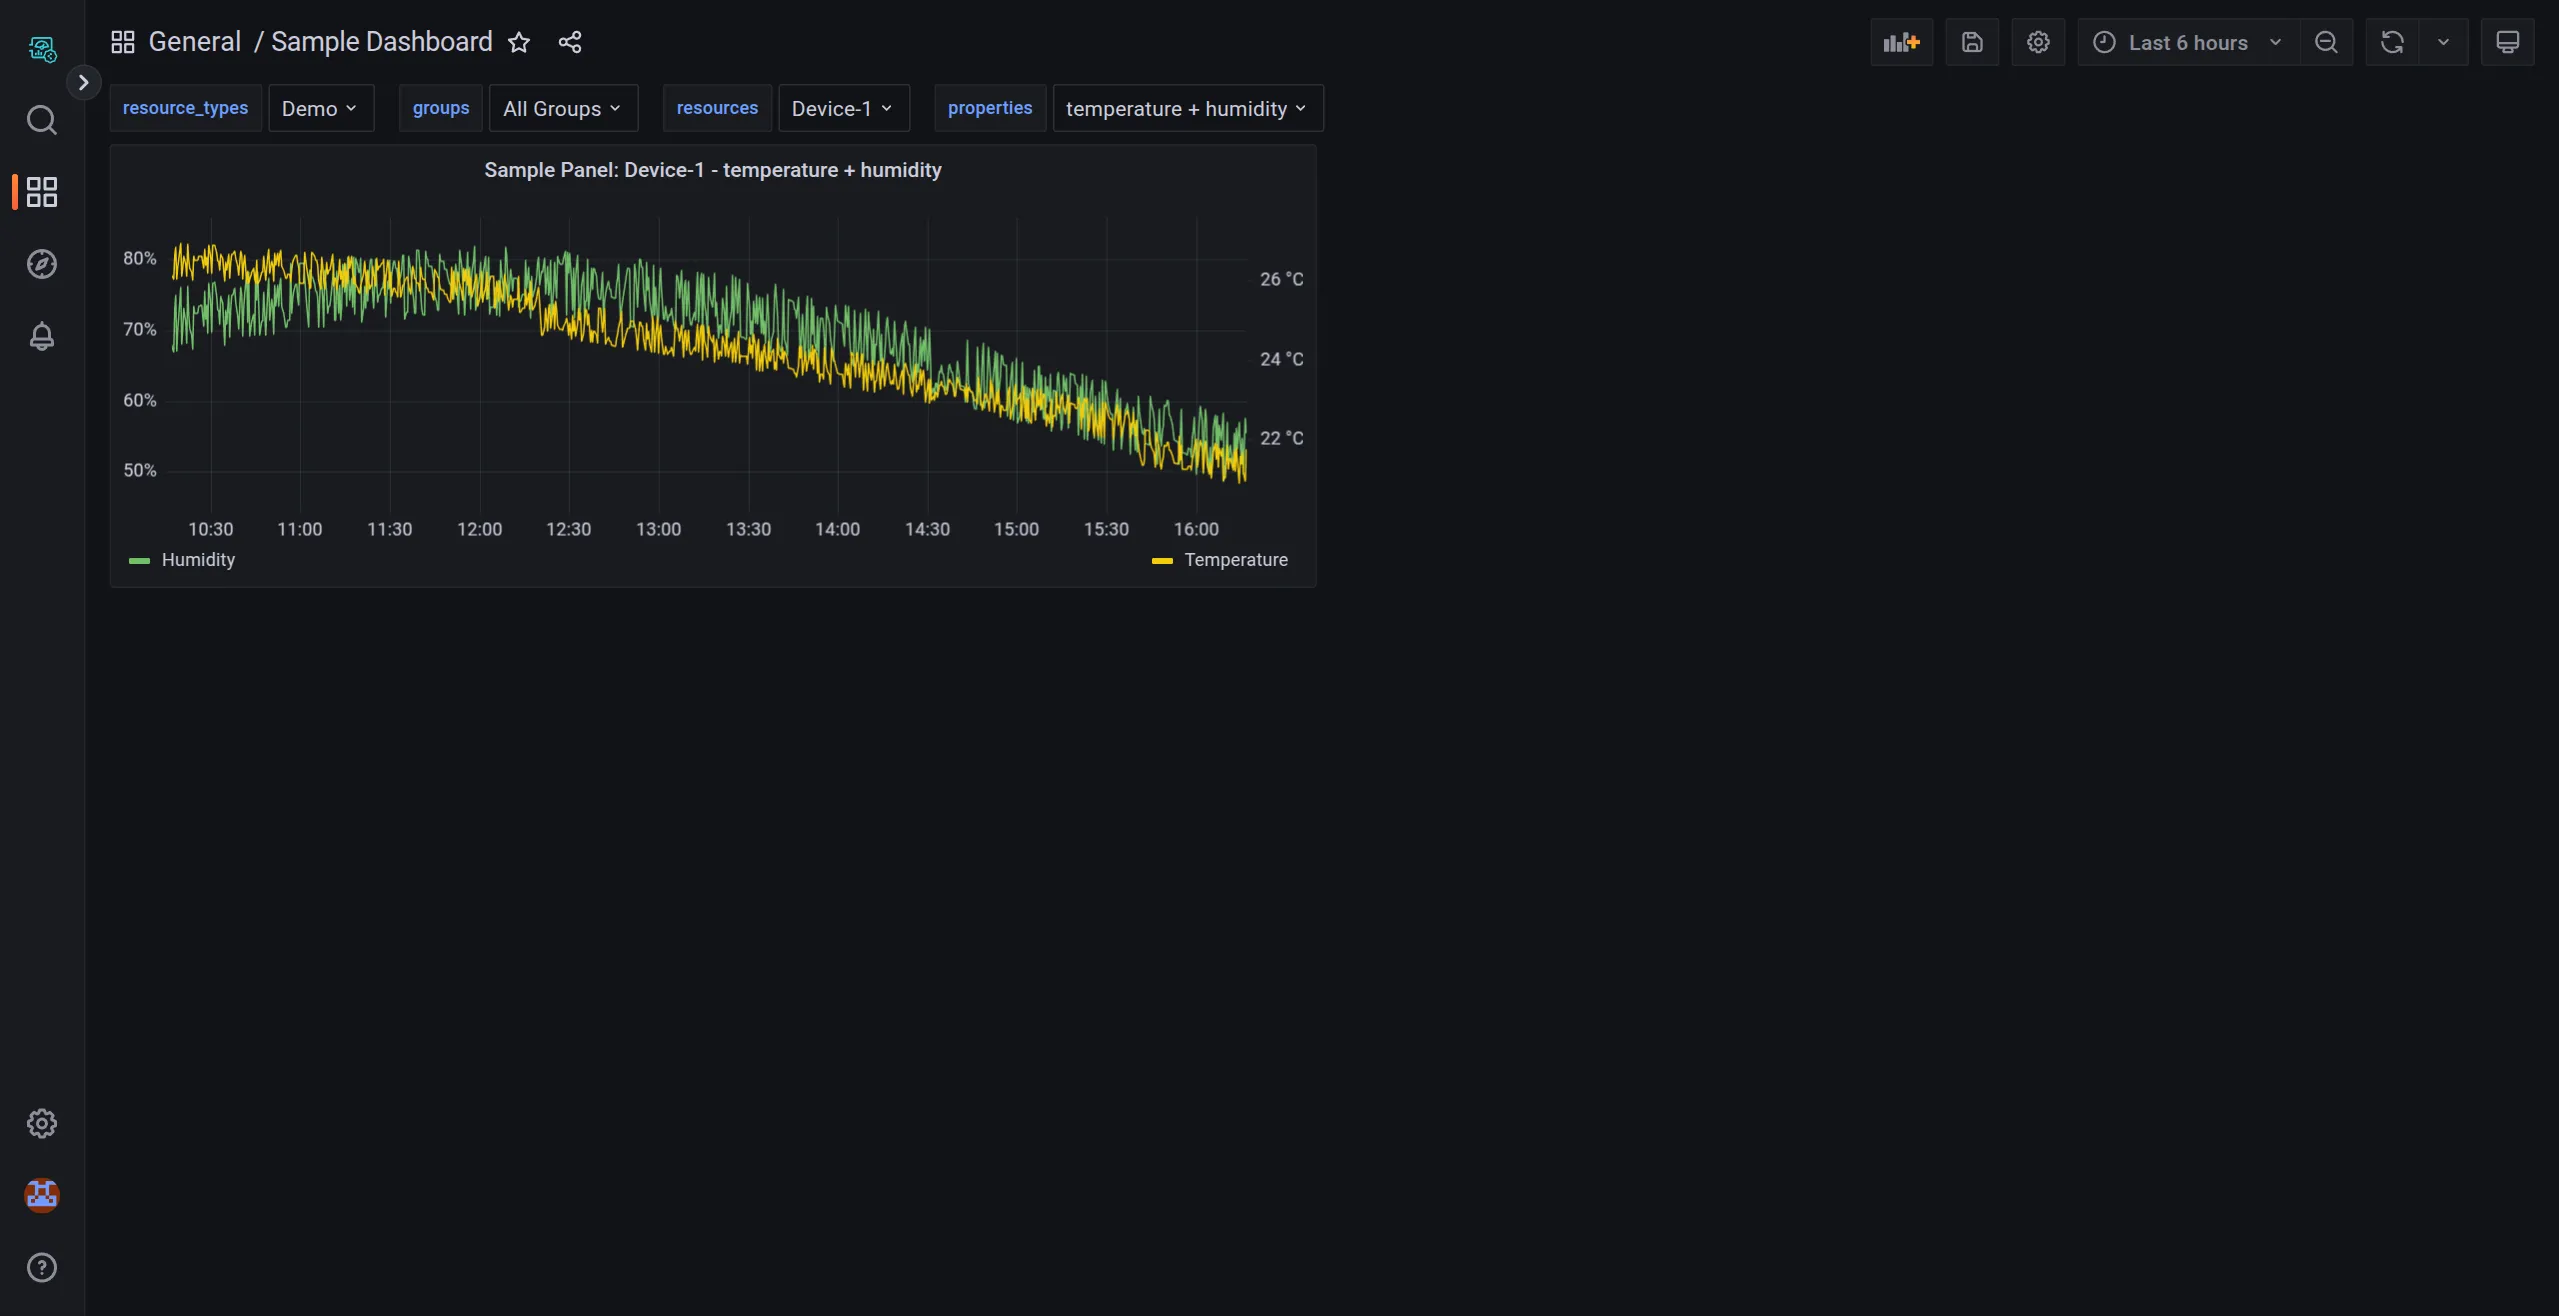Expand the side navigation menu arrow
The height and width of the screenshot is (1316, 2559).
(x=84, y=82)
